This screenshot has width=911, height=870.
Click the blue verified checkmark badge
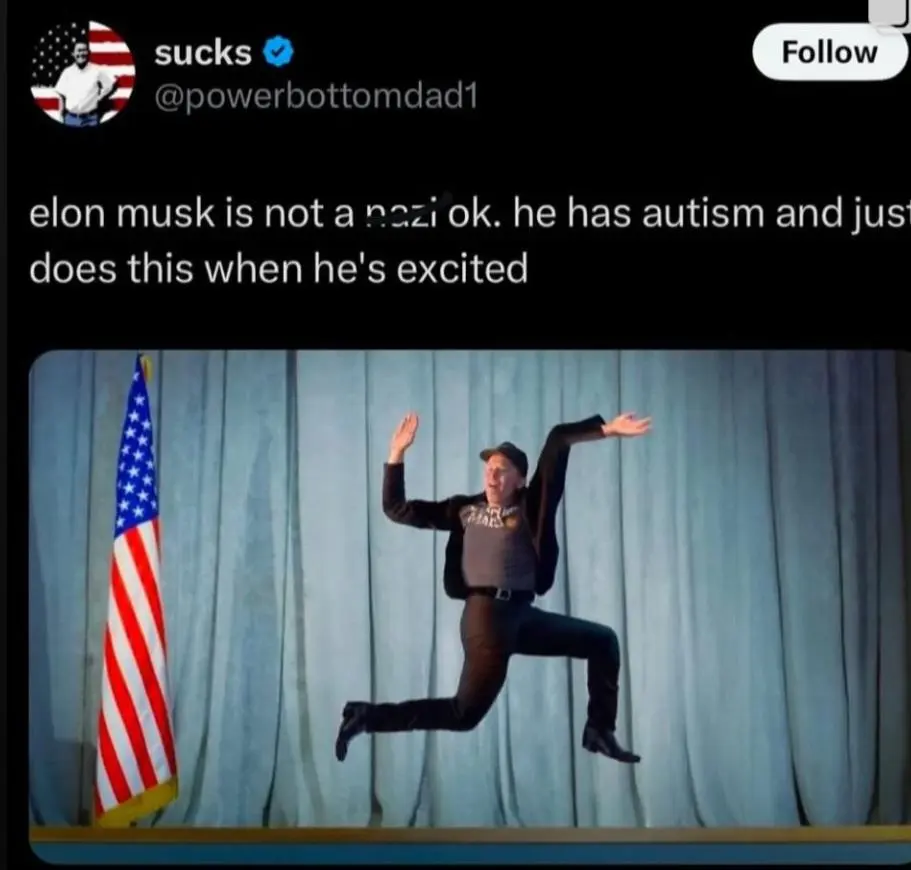coord(279,52)
